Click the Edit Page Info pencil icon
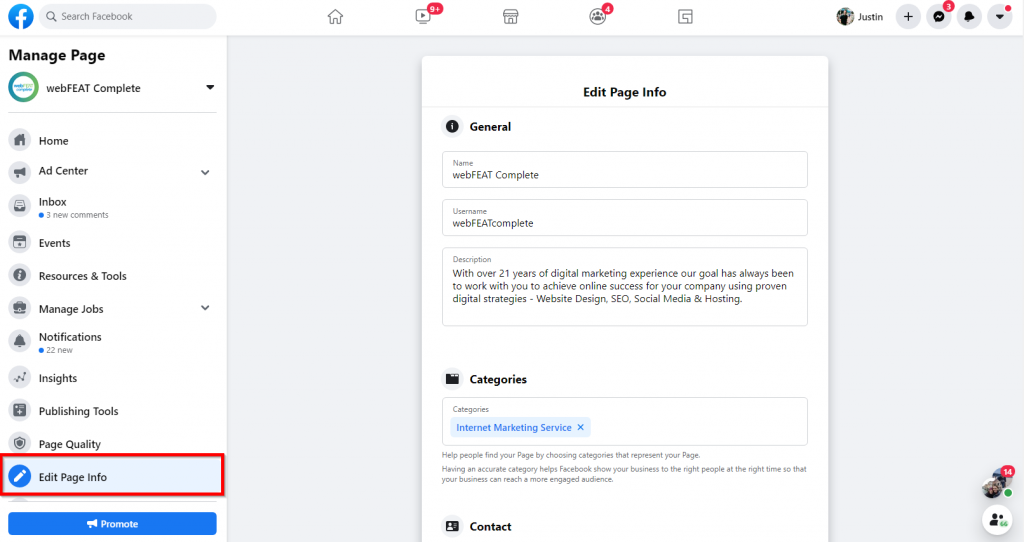 [x=20, y=476]
